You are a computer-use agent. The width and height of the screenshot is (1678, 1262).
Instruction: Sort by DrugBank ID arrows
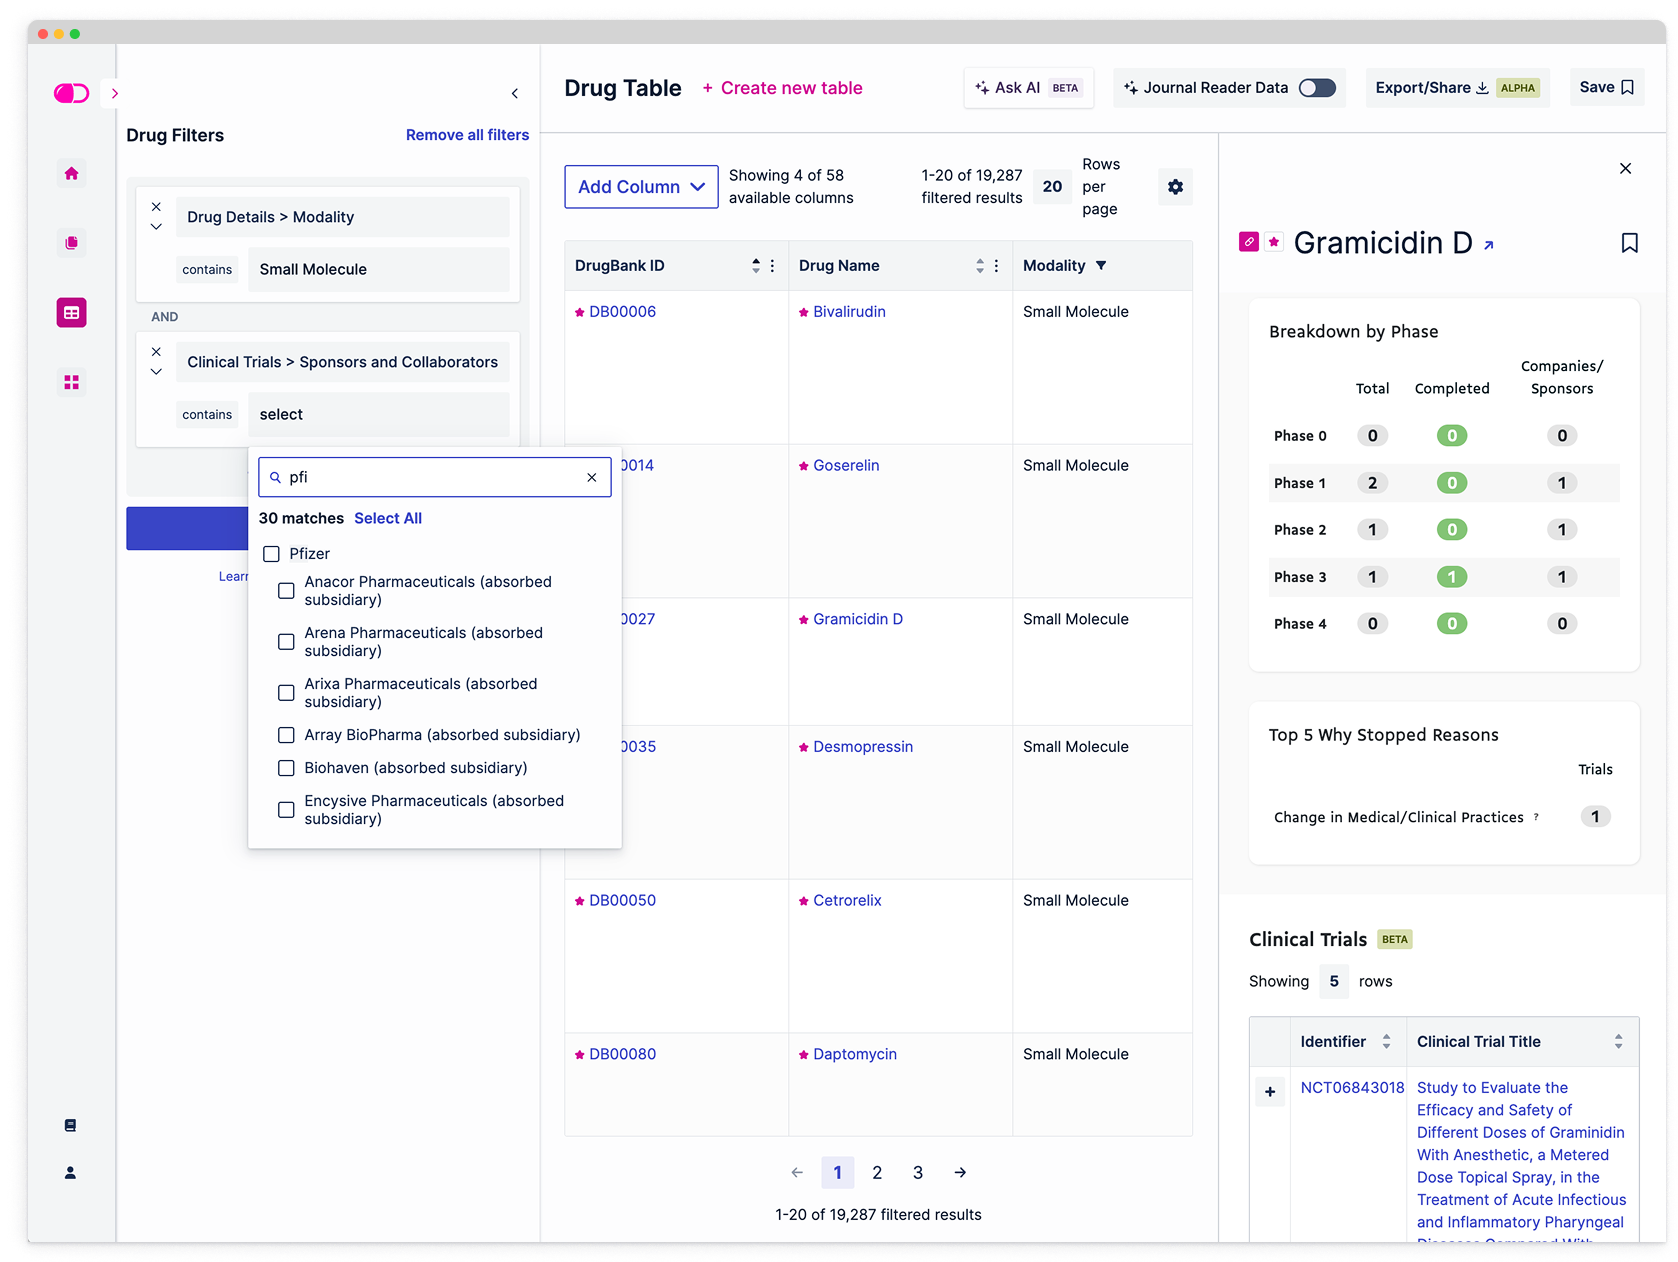click(756, 266)
